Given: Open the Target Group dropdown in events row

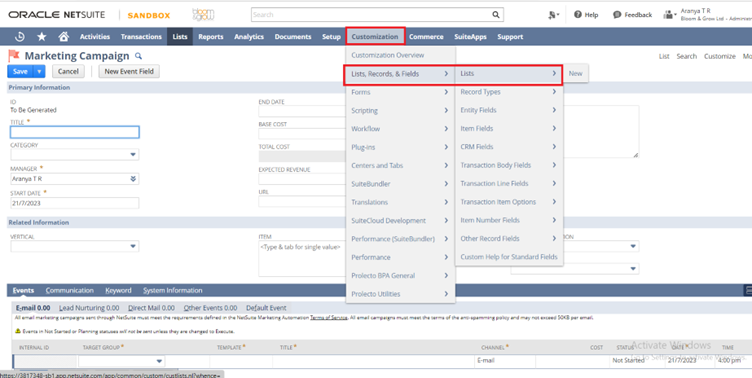Looking at the screenshot, I should 159,361.
